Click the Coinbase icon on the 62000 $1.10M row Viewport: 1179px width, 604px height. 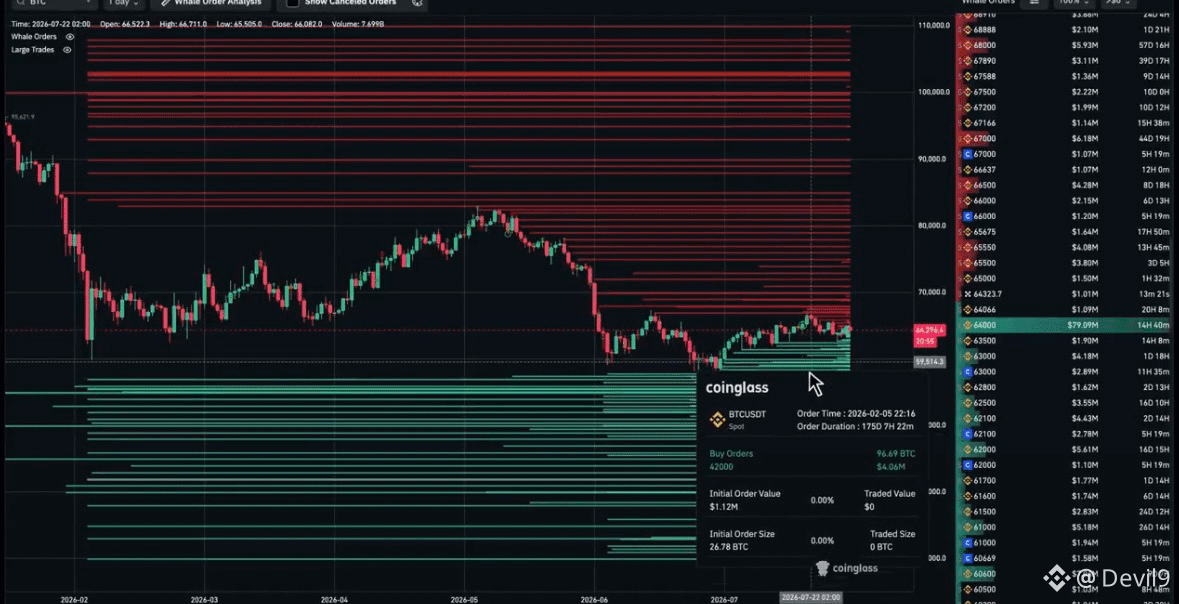(x=968, y=465)
